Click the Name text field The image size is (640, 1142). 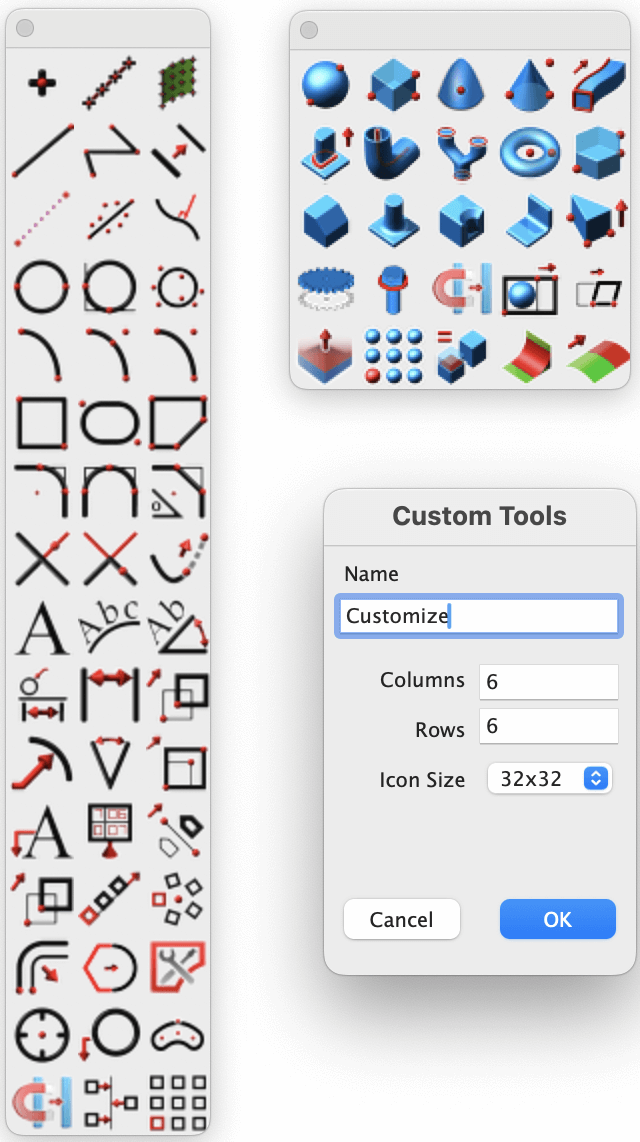(479, 616)
